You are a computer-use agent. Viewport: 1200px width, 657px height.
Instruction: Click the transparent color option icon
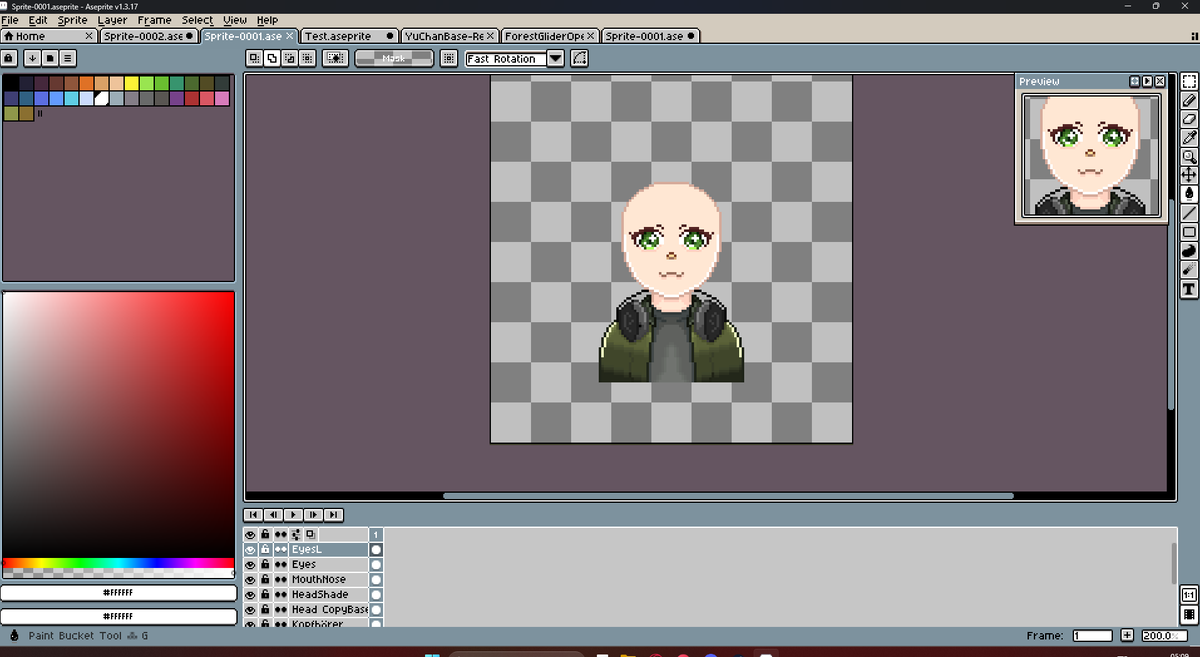(335, 58)
